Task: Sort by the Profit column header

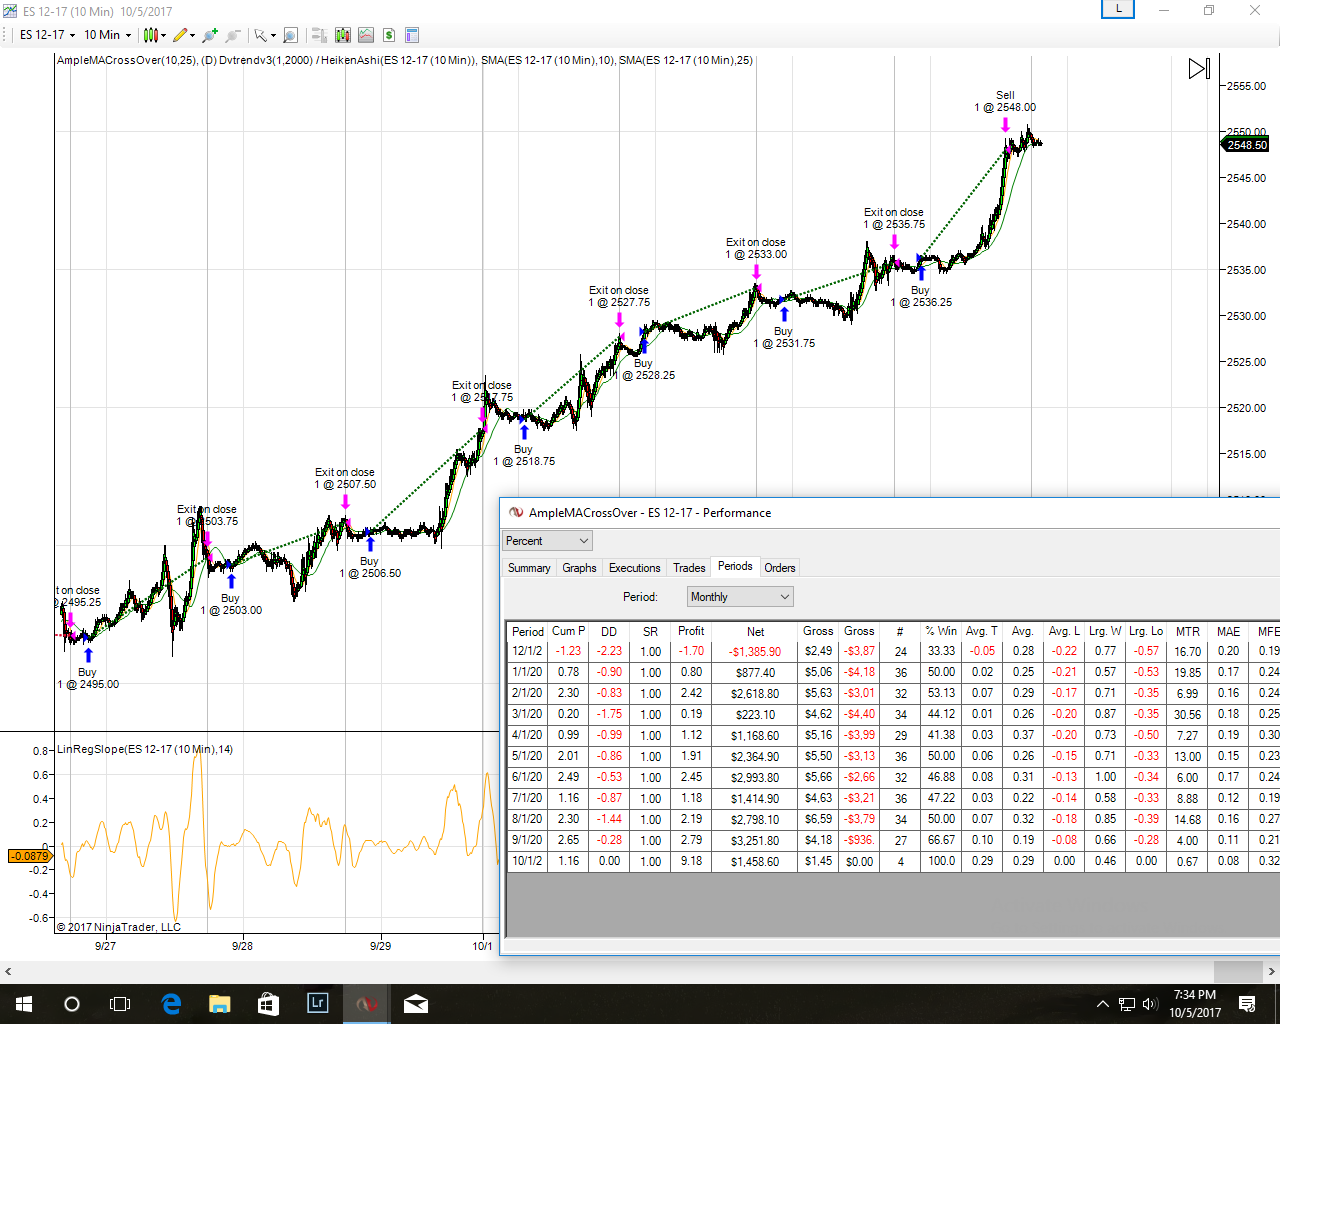Action: coord(691,632)
